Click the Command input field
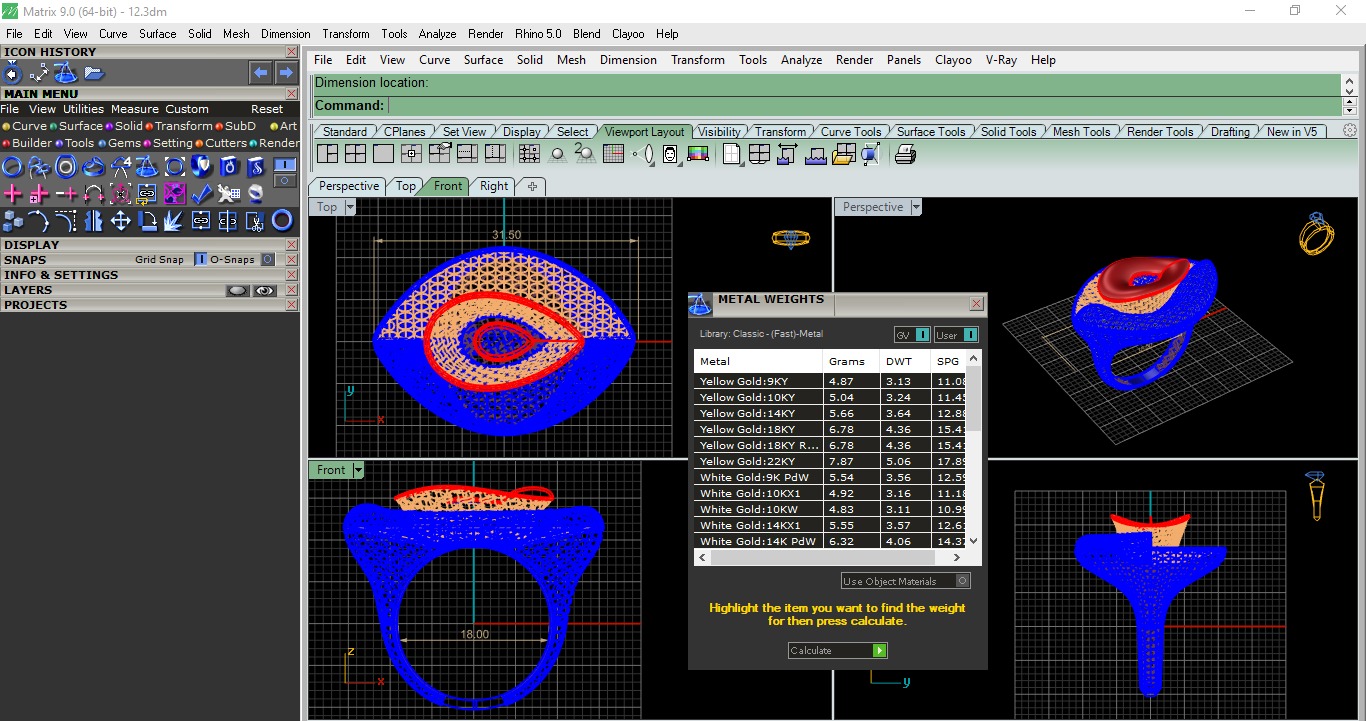This screenshot has height=721, width=1366. pyautogui.click(x=864, y=105)
